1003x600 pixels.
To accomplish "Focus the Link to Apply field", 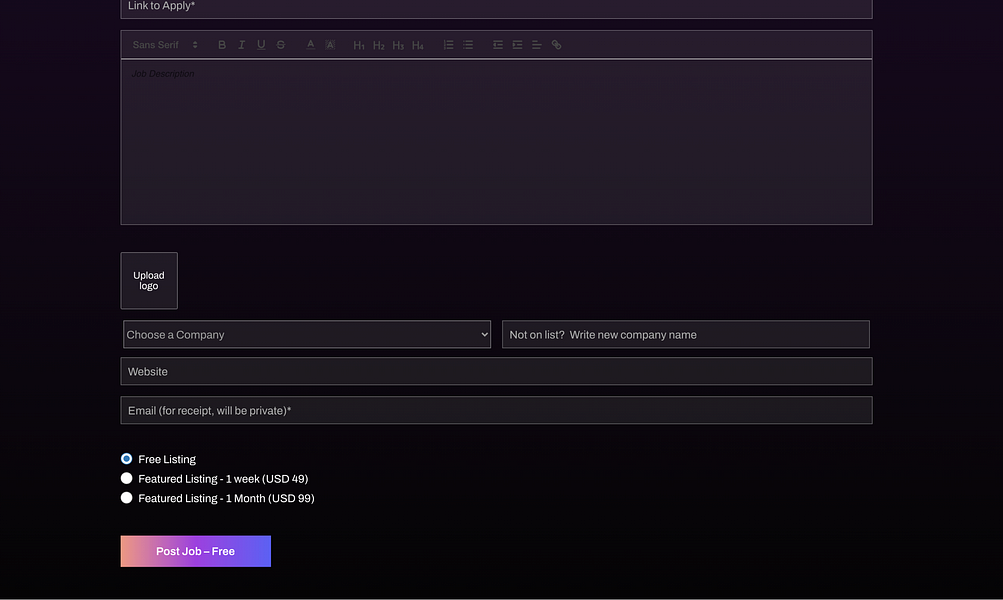I will point(496,8).
